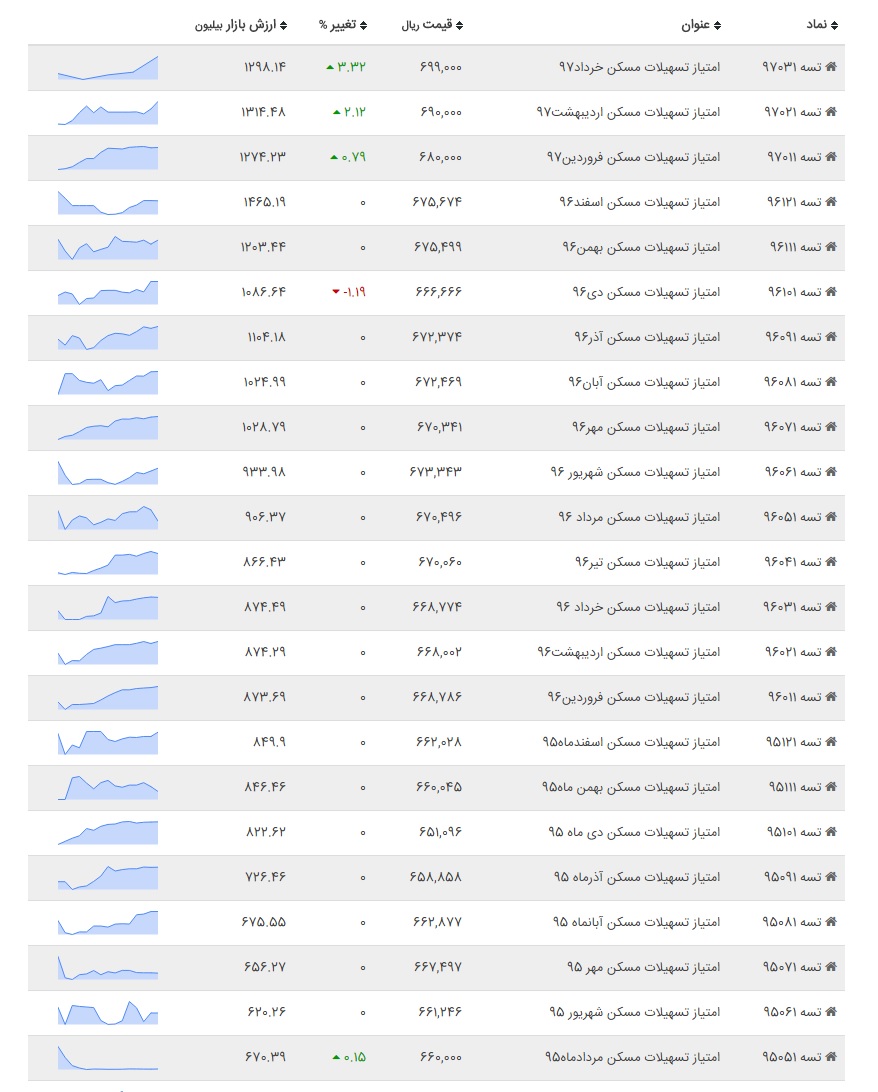
Task: Click the house icon beside تسه ۹۷۰۳۱
Action: click(x=831, y=67)
